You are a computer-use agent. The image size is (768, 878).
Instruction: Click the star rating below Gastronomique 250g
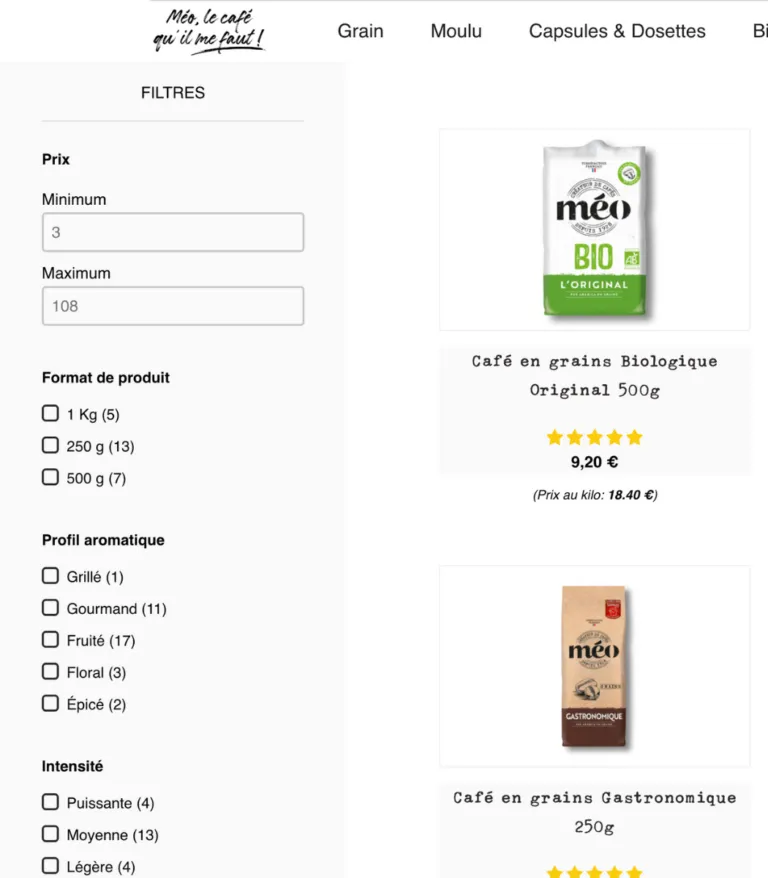(594, 871)
